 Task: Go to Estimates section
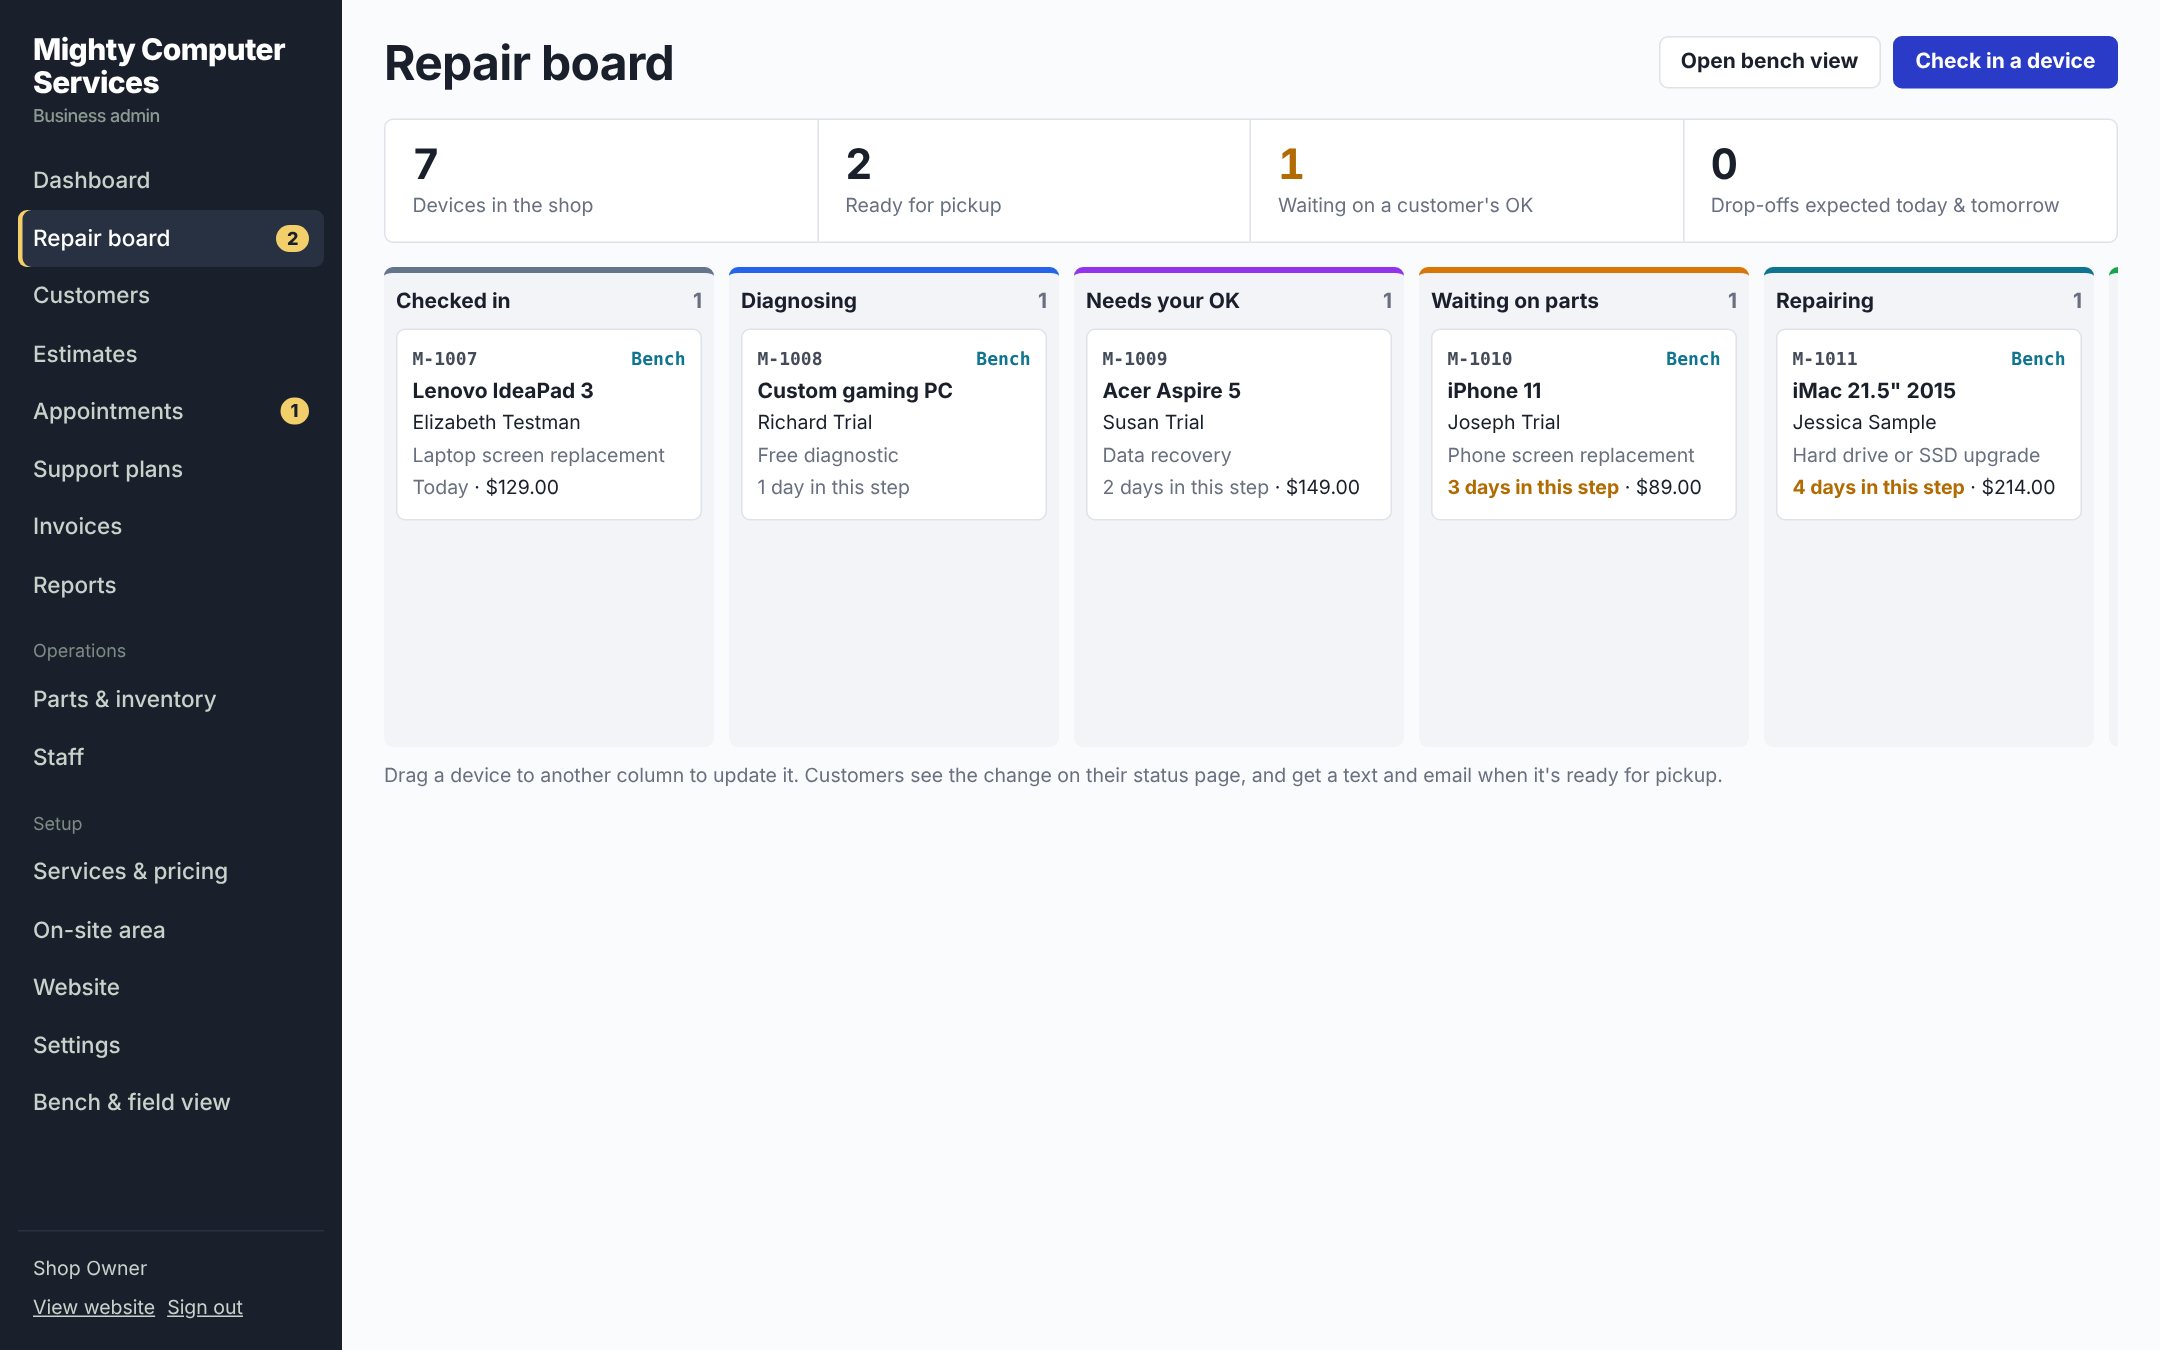170,354
